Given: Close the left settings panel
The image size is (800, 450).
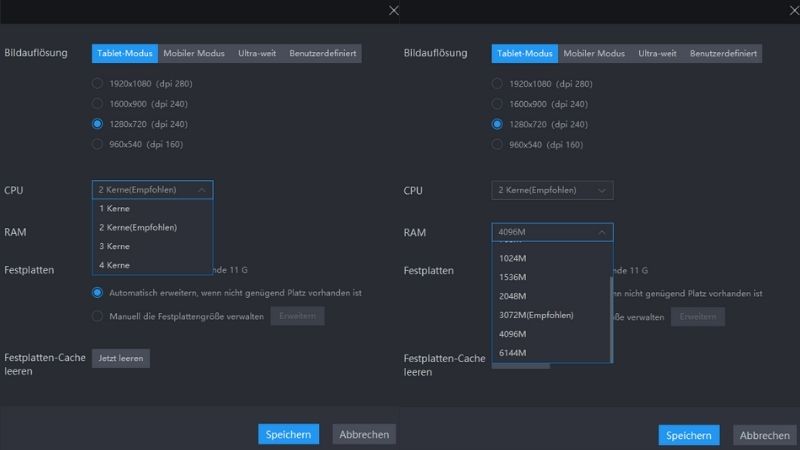Looking at the screenshot, I should tap(393, 11).
